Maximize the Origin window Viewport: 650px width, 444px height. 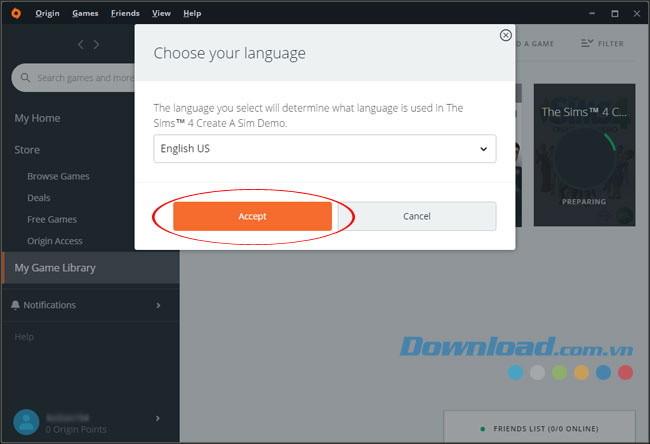click(x=615, y=13)
